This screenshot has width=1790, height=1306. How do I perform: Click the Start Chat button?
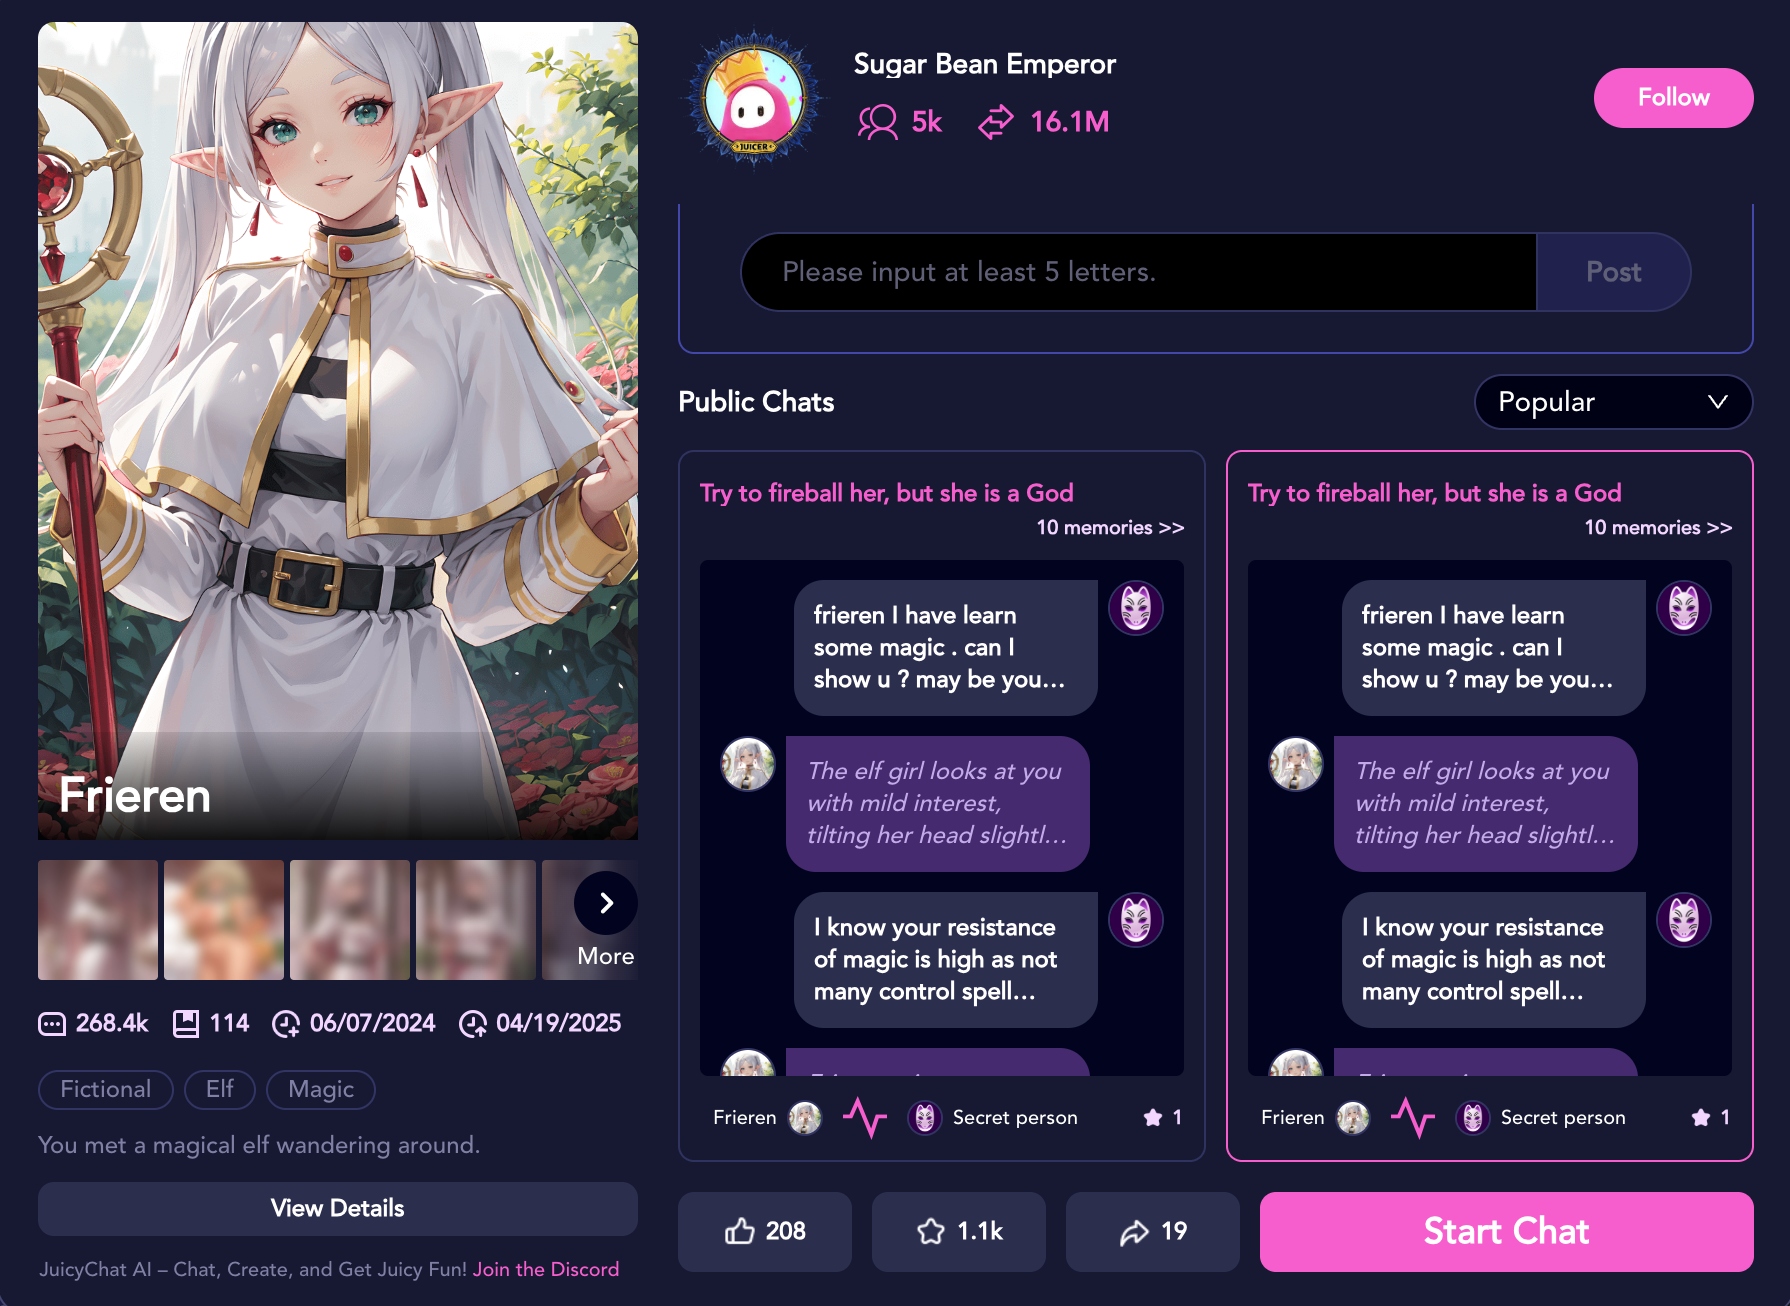point(1506,1231)
